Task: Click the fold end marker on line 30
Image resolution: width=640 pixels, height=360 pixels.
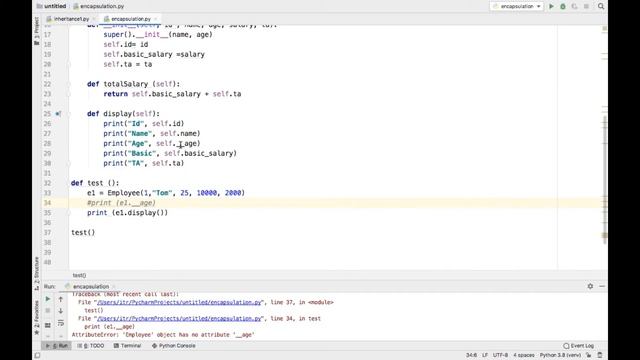Action: pyautogui.click(x=69, y=163)
